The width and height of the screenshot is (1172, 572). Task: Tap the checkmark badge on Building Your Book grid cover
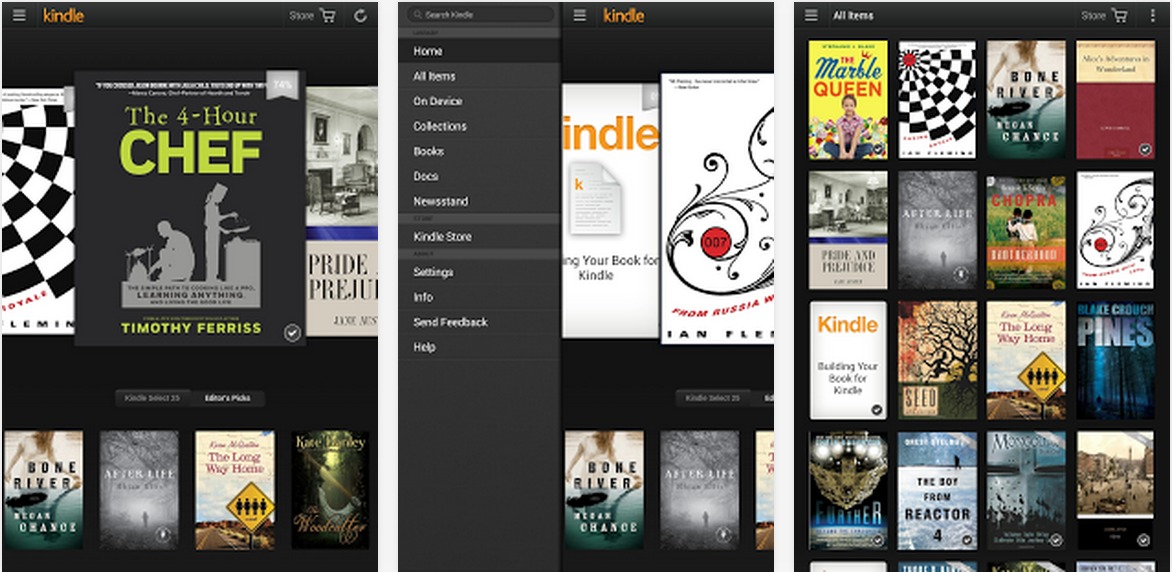(877, 410)
